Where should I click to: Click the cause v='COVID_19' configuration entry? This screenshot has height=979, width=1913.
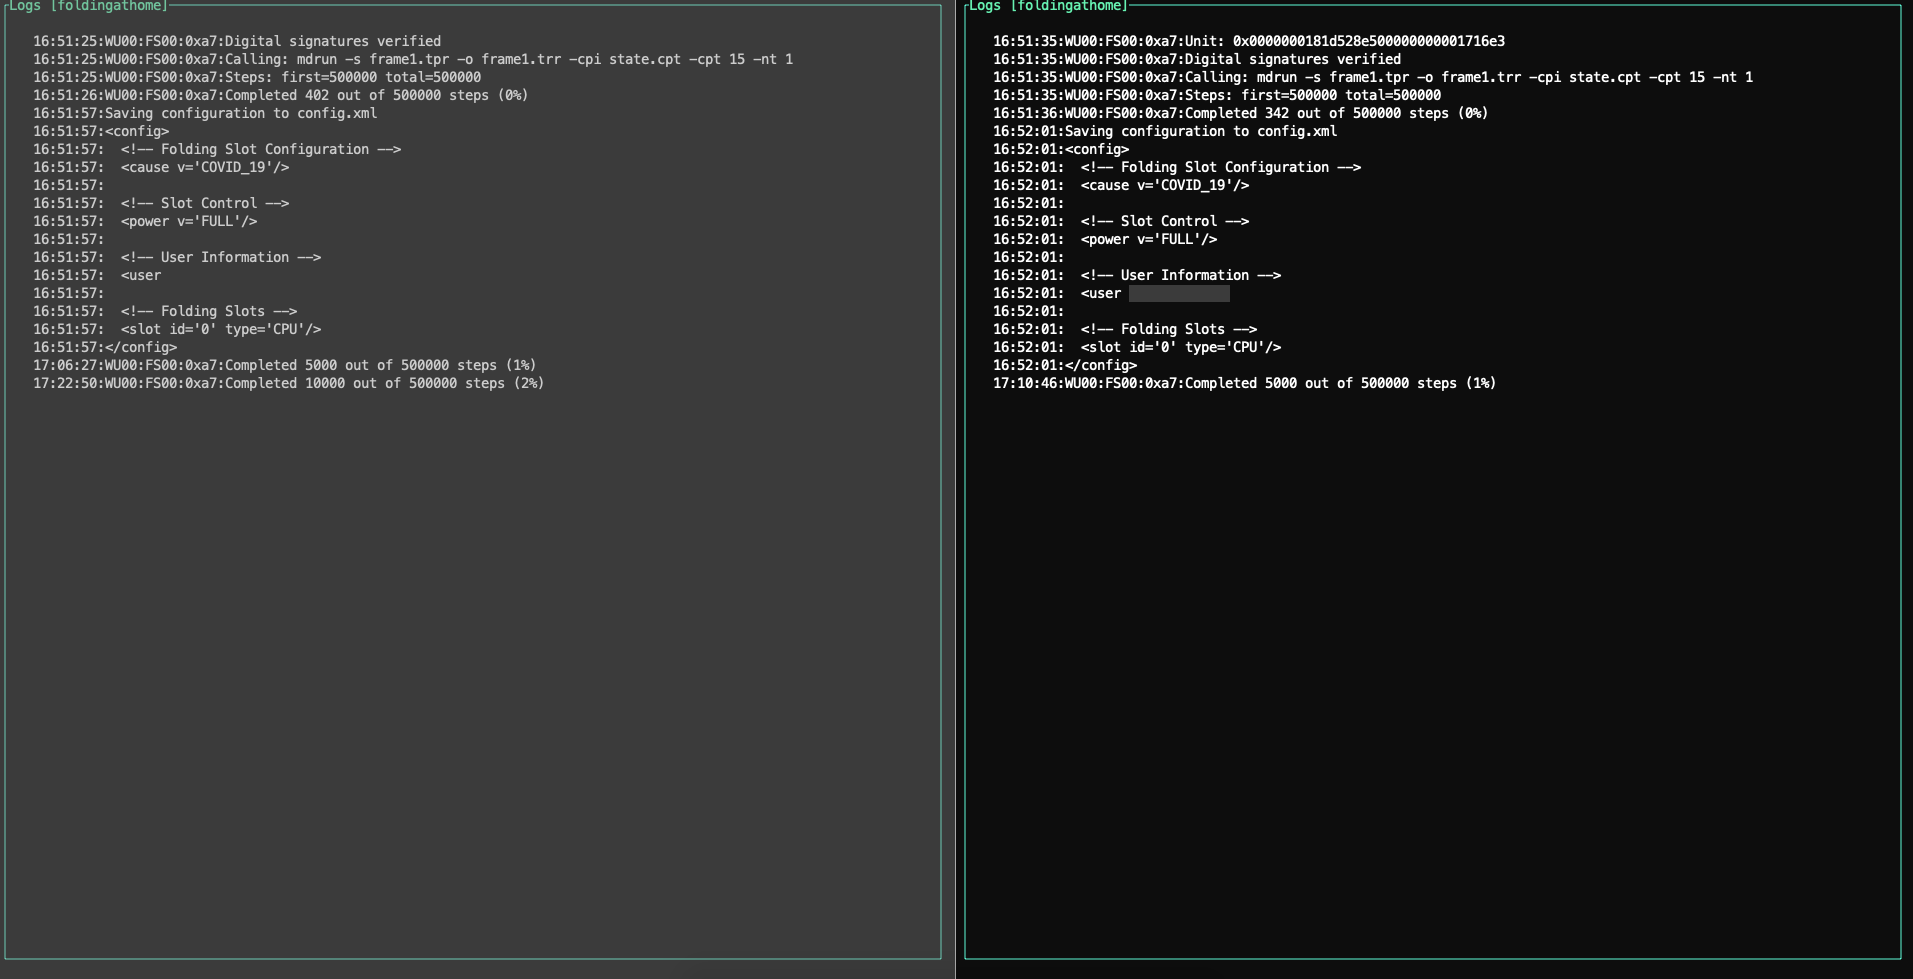coord(178,167)
